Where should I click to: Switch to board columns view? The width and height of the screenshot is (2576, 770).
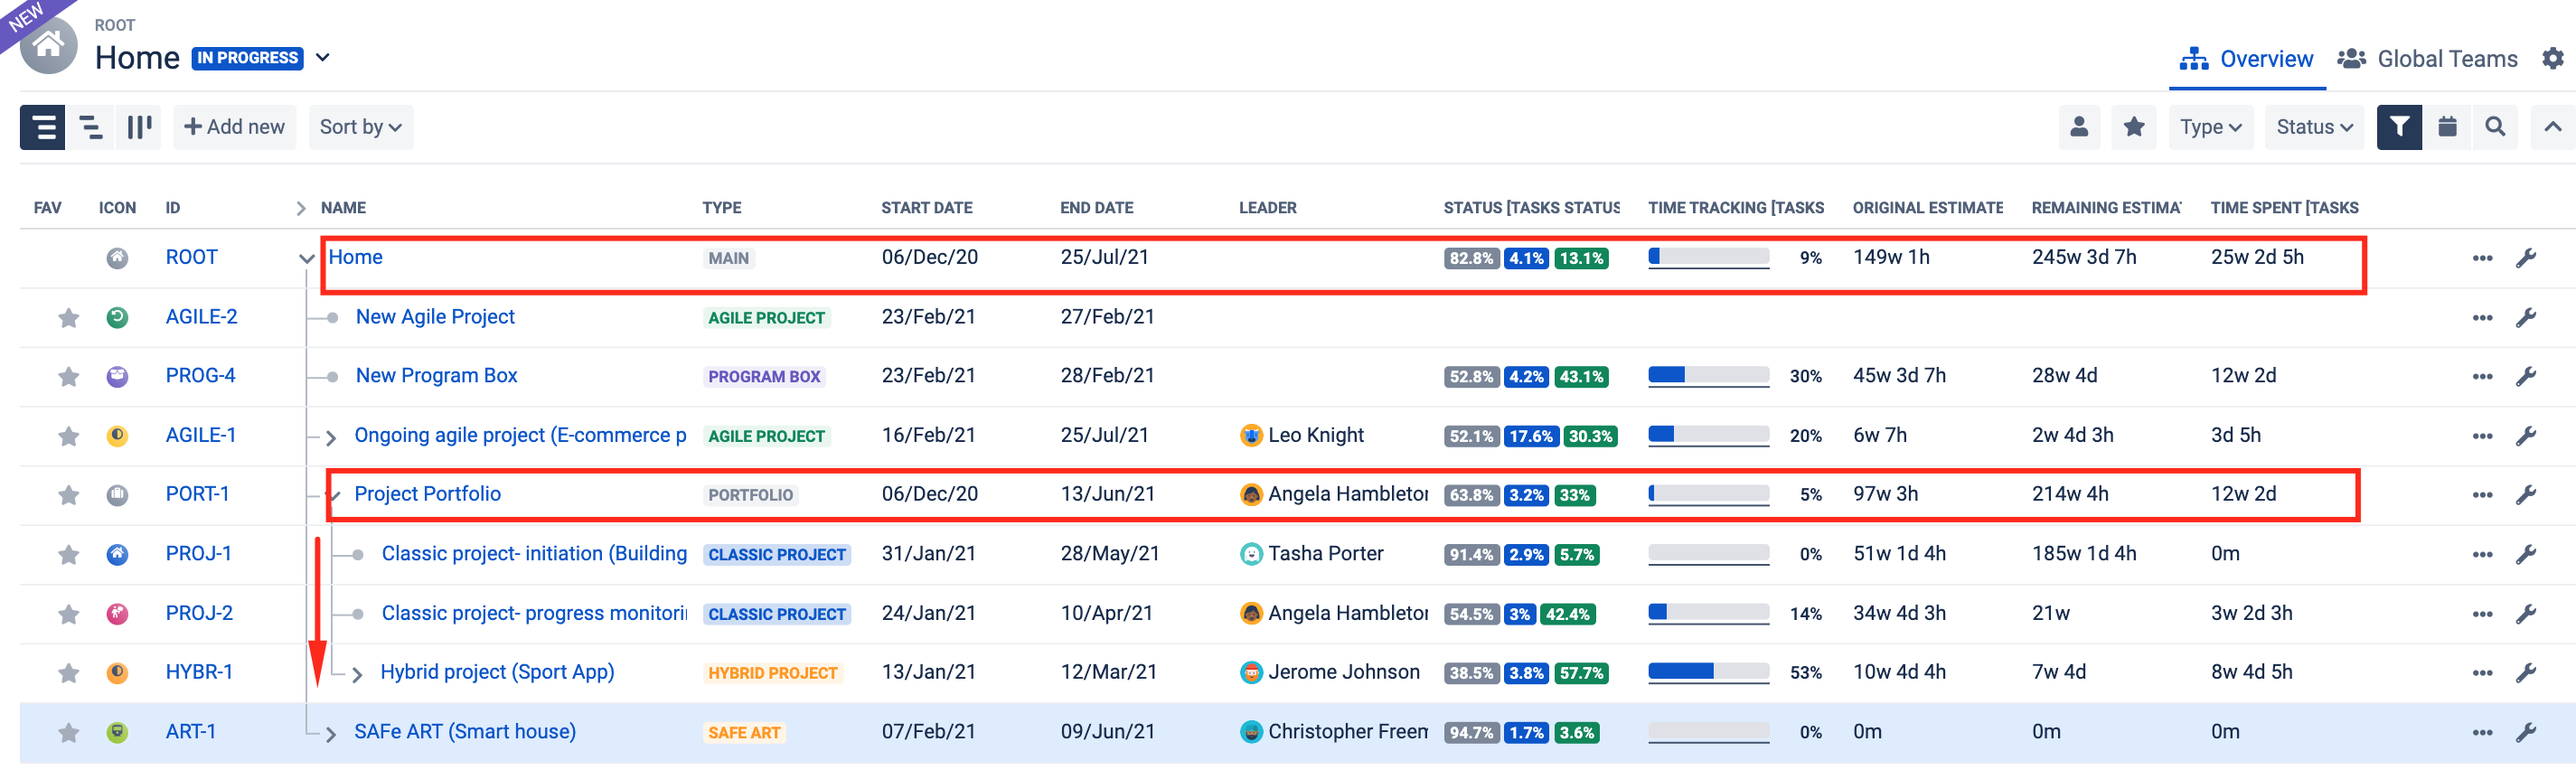(x=139, y=127)
